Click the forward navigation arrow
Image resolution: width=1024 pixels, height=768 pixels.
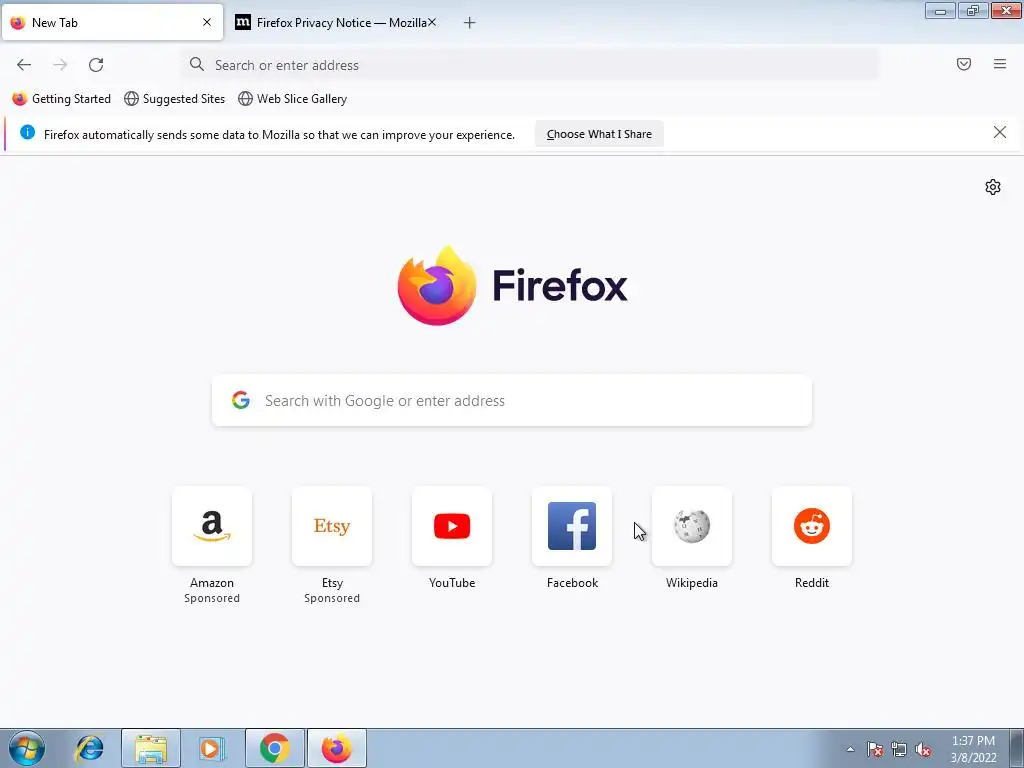pos(60,65)
